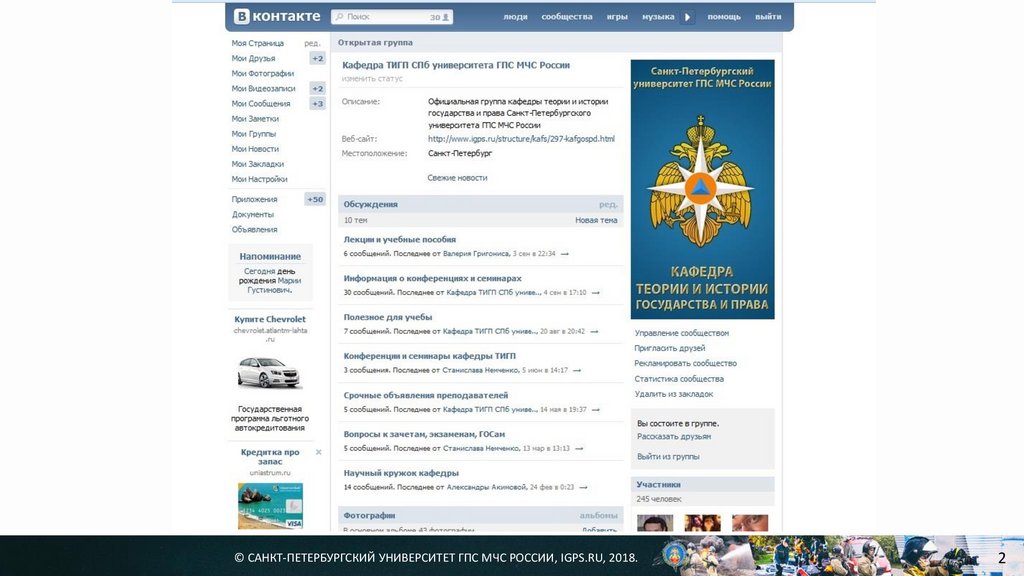This screenshot has height=576, width=1024.
Task: Click Пригласить друзей
Action: tap(669, 348)
